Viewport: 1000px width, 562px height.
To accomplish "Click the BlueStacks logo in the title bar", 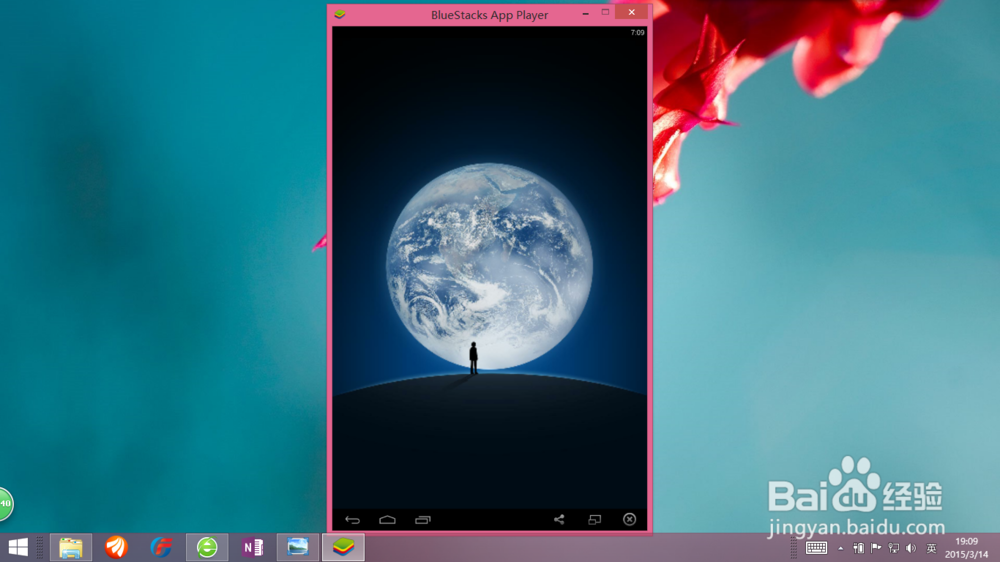I will point(340,14).
